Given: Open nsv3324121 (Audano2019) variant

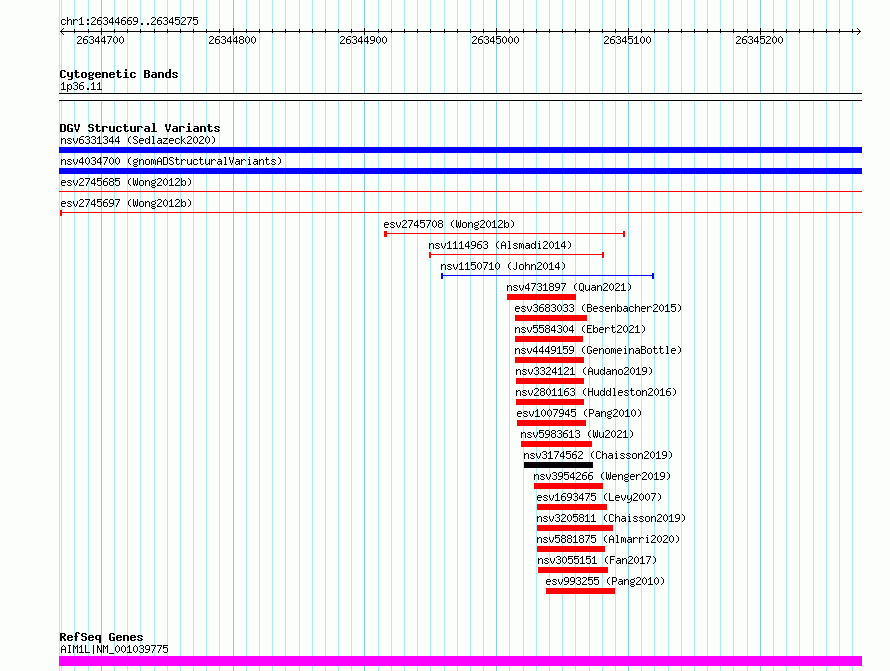Looking at the screenshot, I should (x=584, y=371).
